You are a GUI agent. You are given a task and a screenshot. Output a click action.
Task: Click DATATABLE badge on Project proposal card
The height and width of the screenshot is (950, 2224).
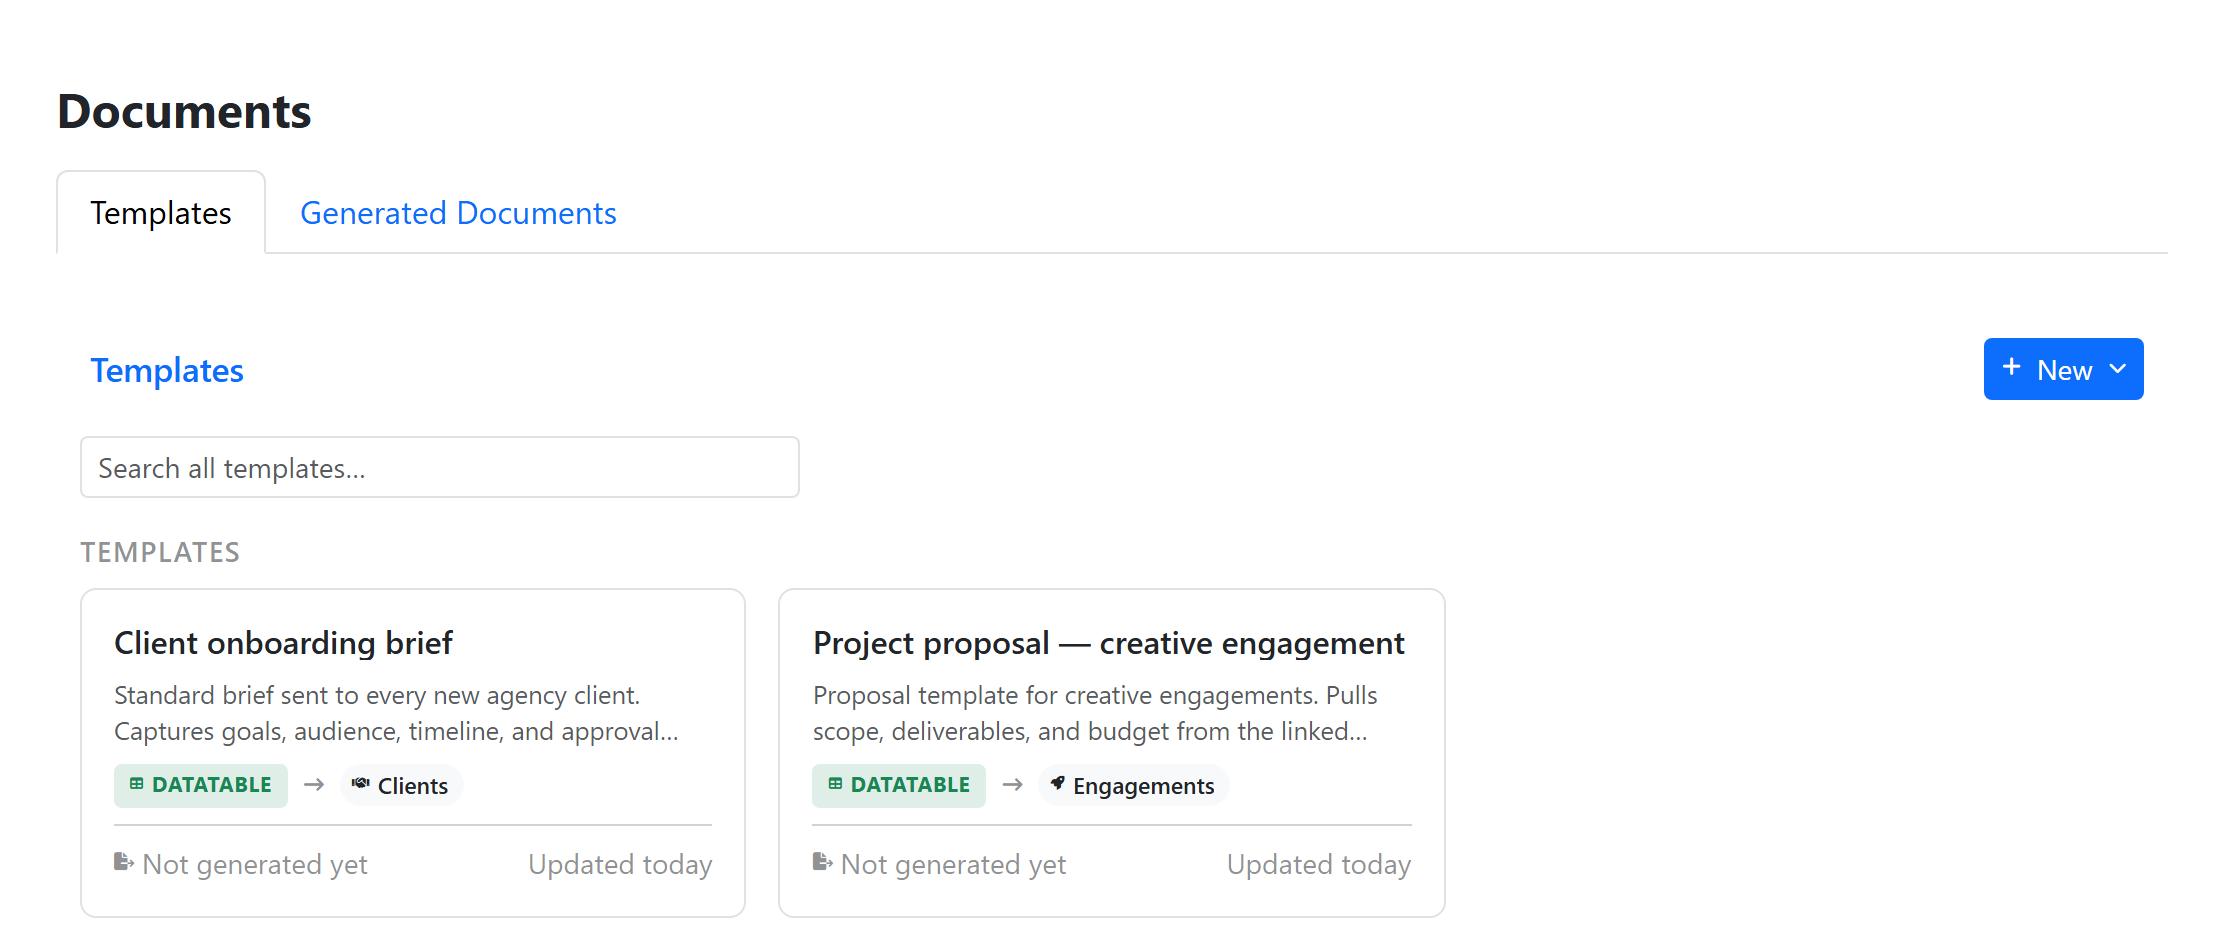899,785
